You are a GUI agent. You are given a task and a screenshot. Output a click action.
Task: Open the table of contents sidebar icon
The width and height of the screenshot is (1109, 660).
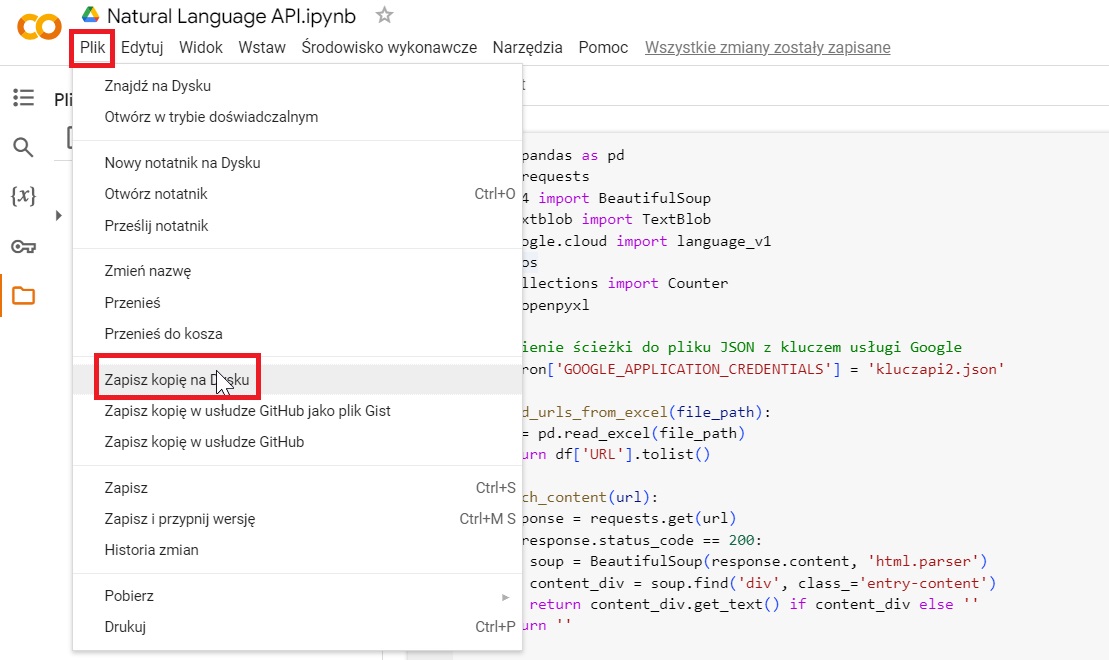click(x=23, y=96)
